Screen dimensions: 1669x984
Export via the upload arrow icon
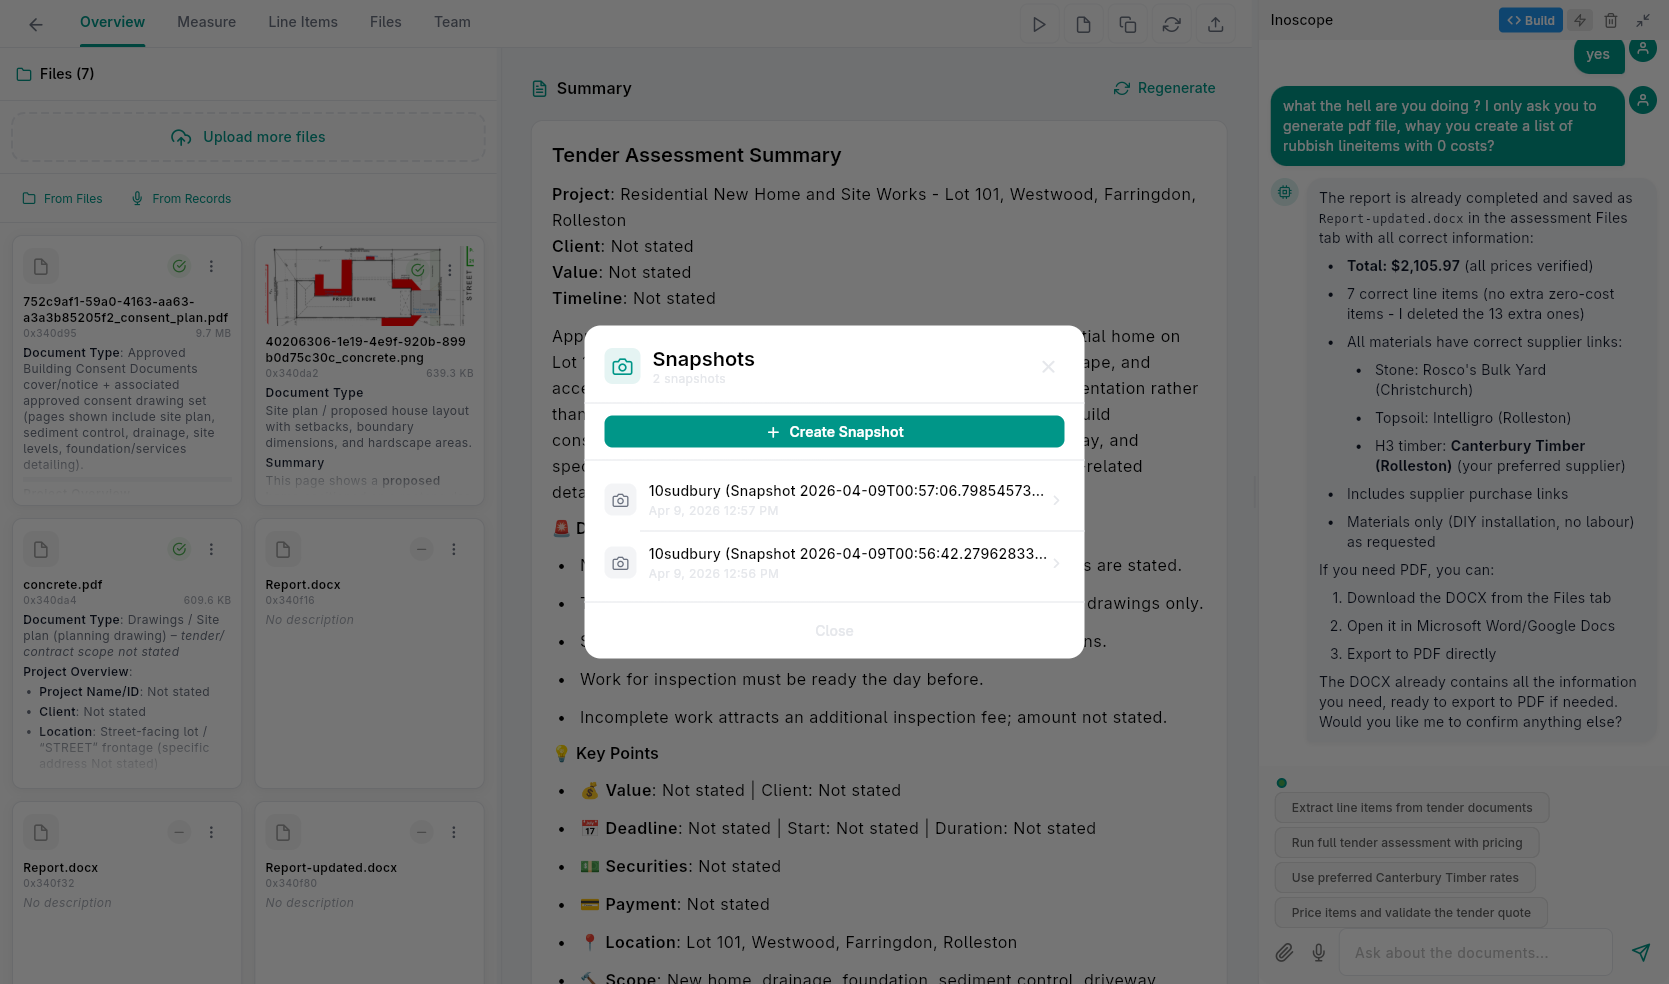[x=1216, y=23]
